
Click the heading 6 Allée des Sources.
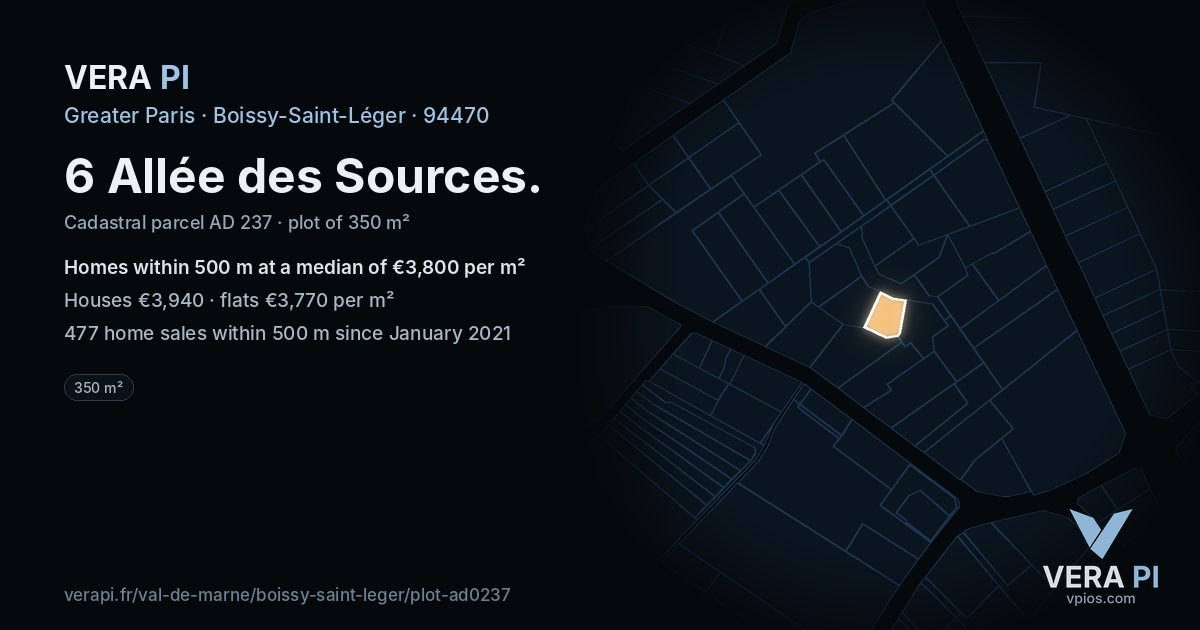pos(303,176)
